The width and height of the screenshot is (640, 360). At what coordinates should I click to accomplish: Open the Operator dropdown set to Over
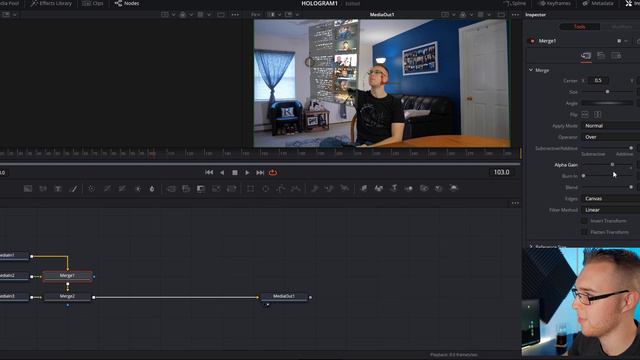tap(611, 137)
